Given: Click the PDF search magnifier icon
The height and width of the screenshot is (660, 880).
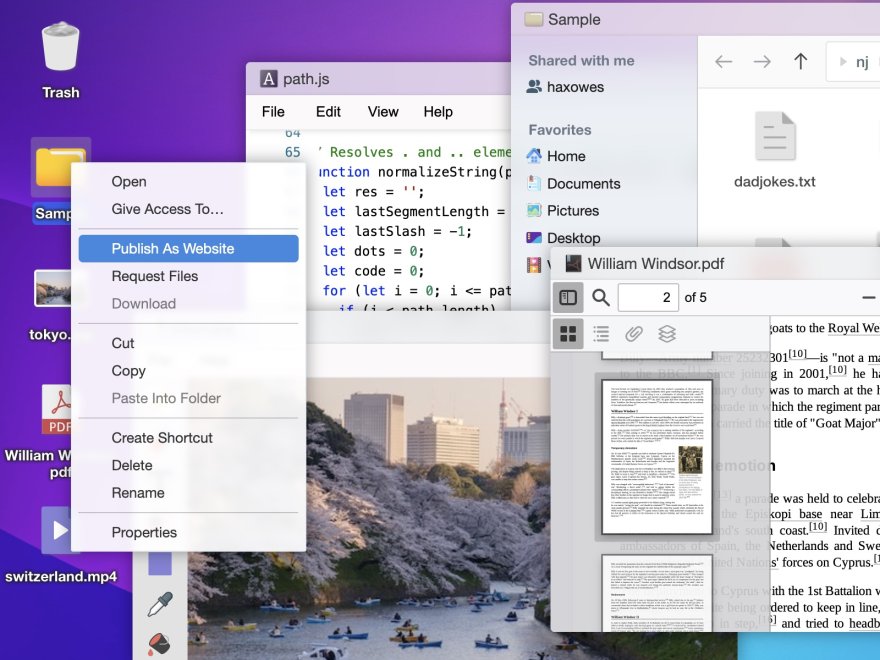Looking at the screenshot, I should tap(601, 298).
